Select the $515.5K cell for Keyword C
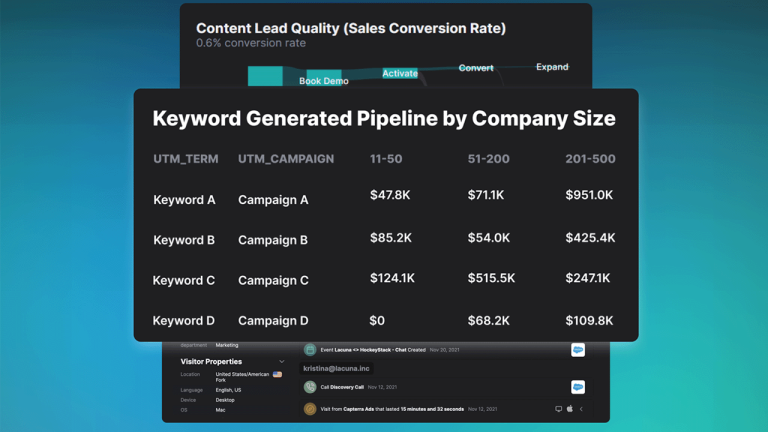The width and height of the screenshot is (768, 432). (491, 278)
